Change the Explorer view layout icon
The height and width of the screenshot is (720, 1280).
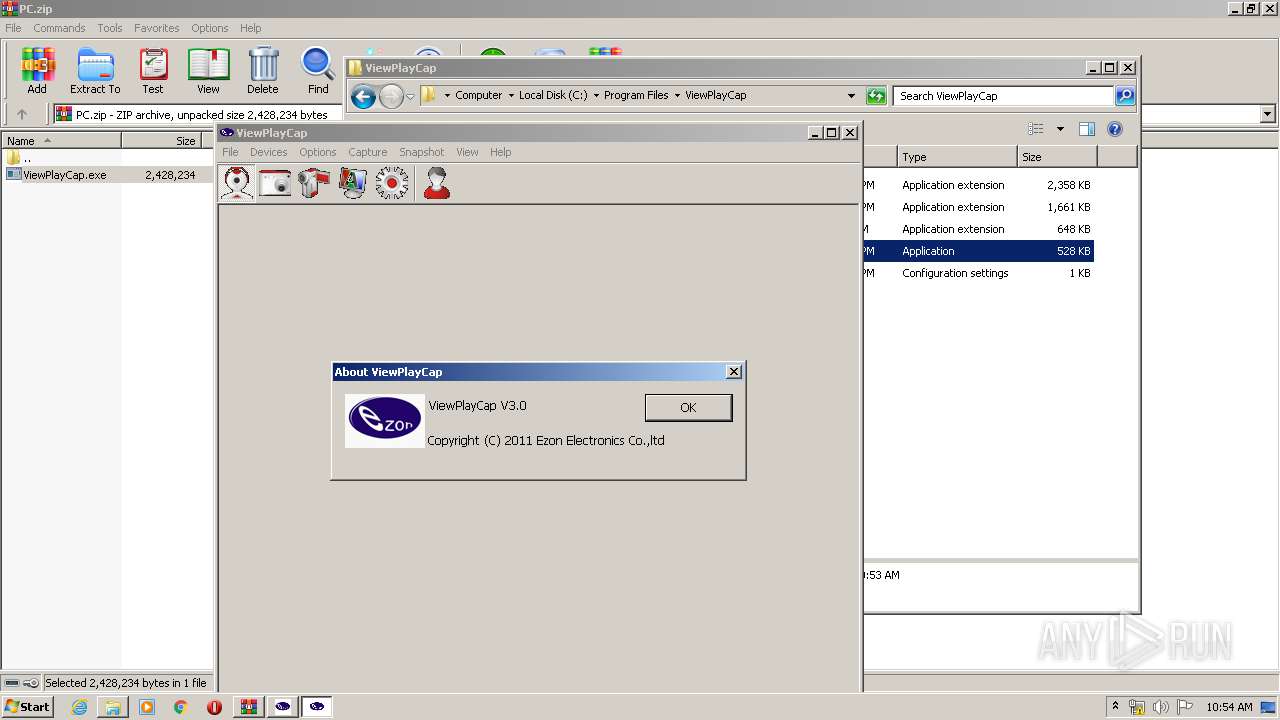(1036, 129)
